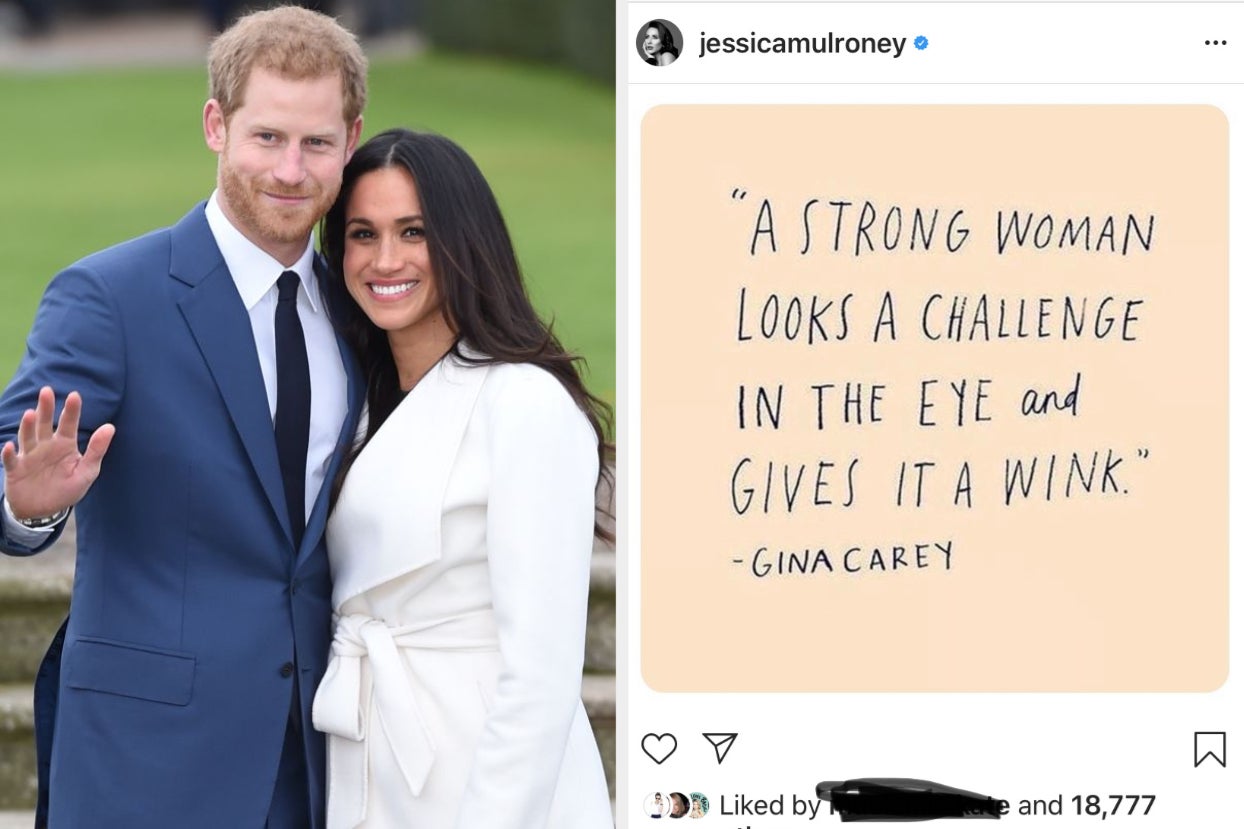Click the '-GINA CAREY' attribution text
The width and height of the screenshot is (1244, 829).
coord(840,561)
